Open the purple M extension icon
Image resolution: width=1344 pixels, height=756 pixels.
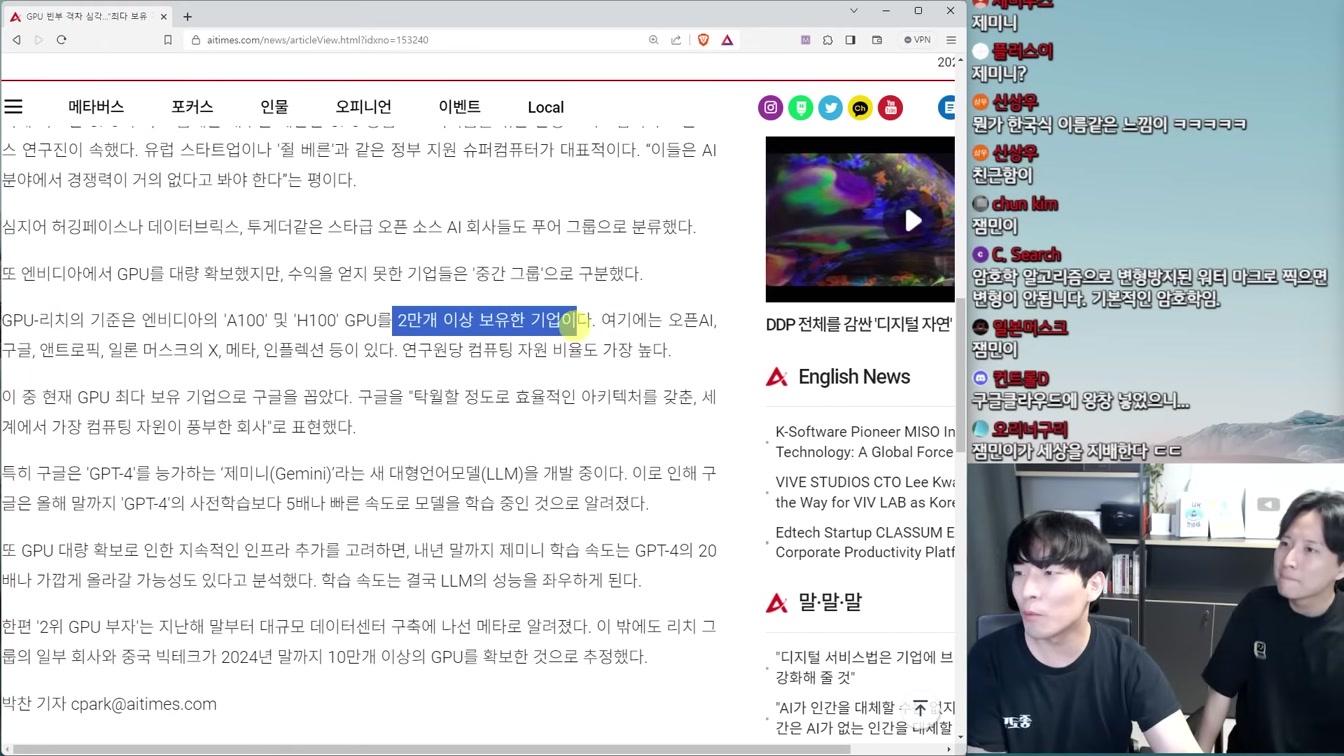[x=805, y=40]
